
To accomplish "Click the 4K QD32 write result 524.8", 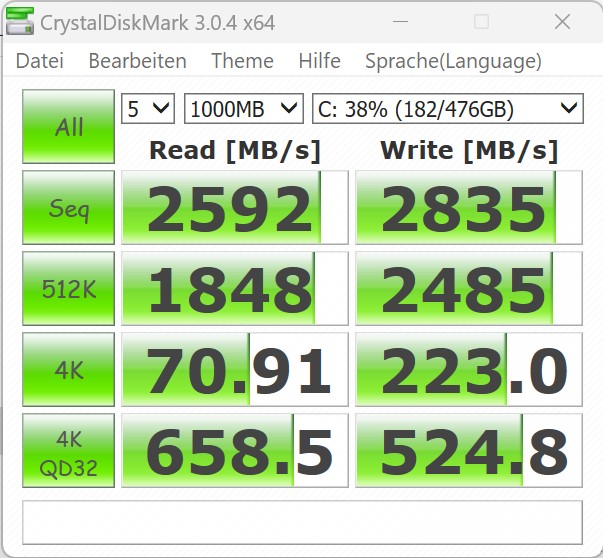I will [x=469, y=451].
